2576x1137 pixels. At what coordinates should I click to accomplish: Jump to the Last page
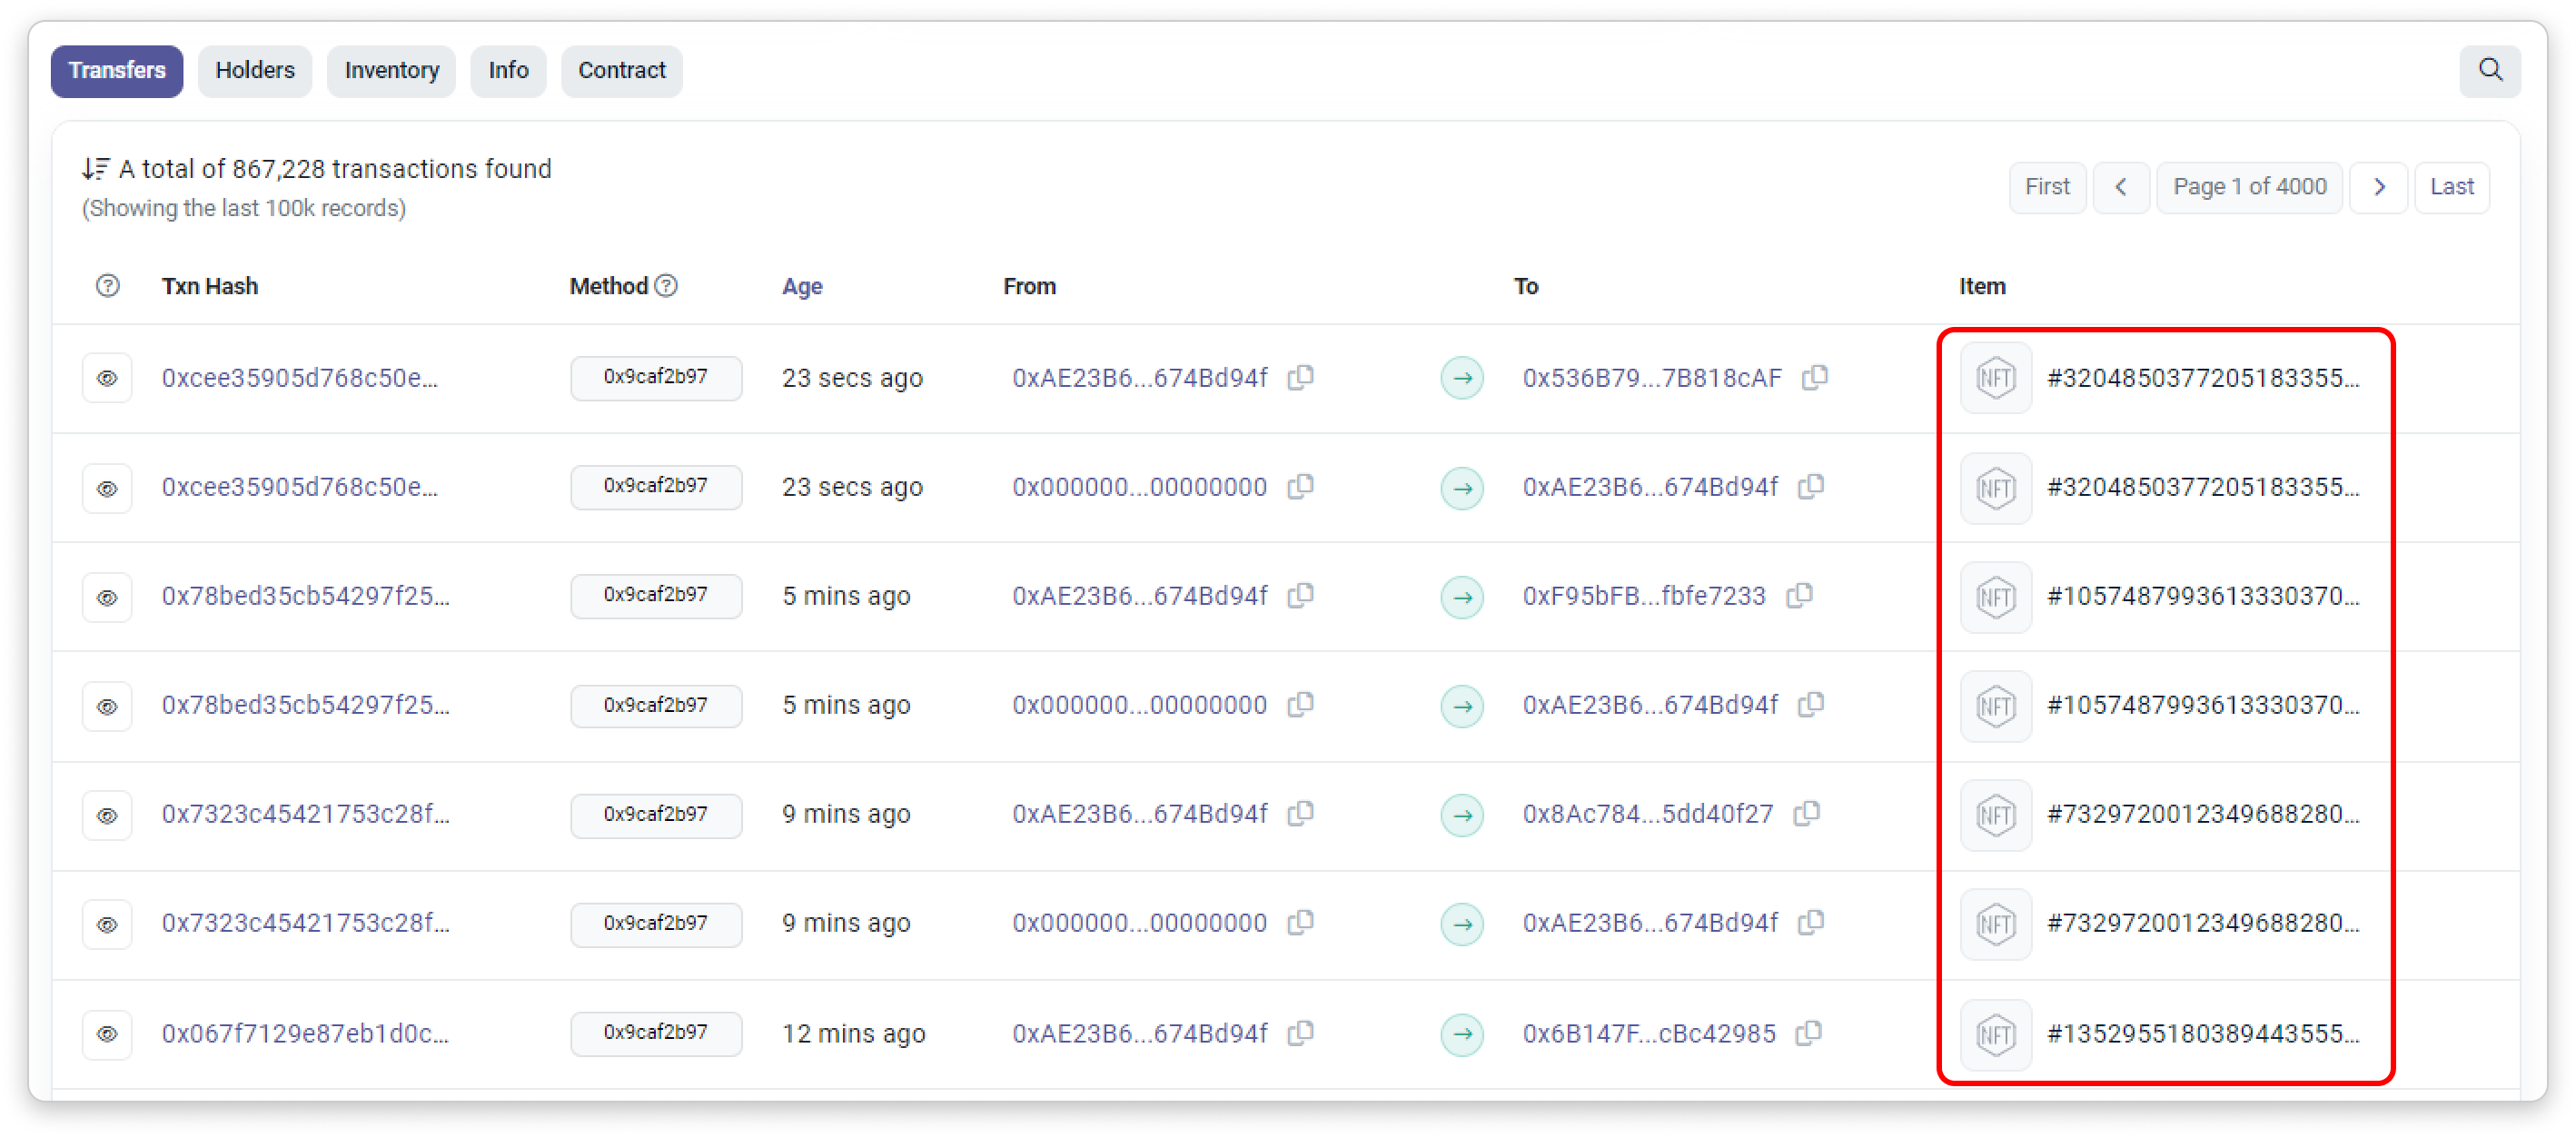point(2451,187)
